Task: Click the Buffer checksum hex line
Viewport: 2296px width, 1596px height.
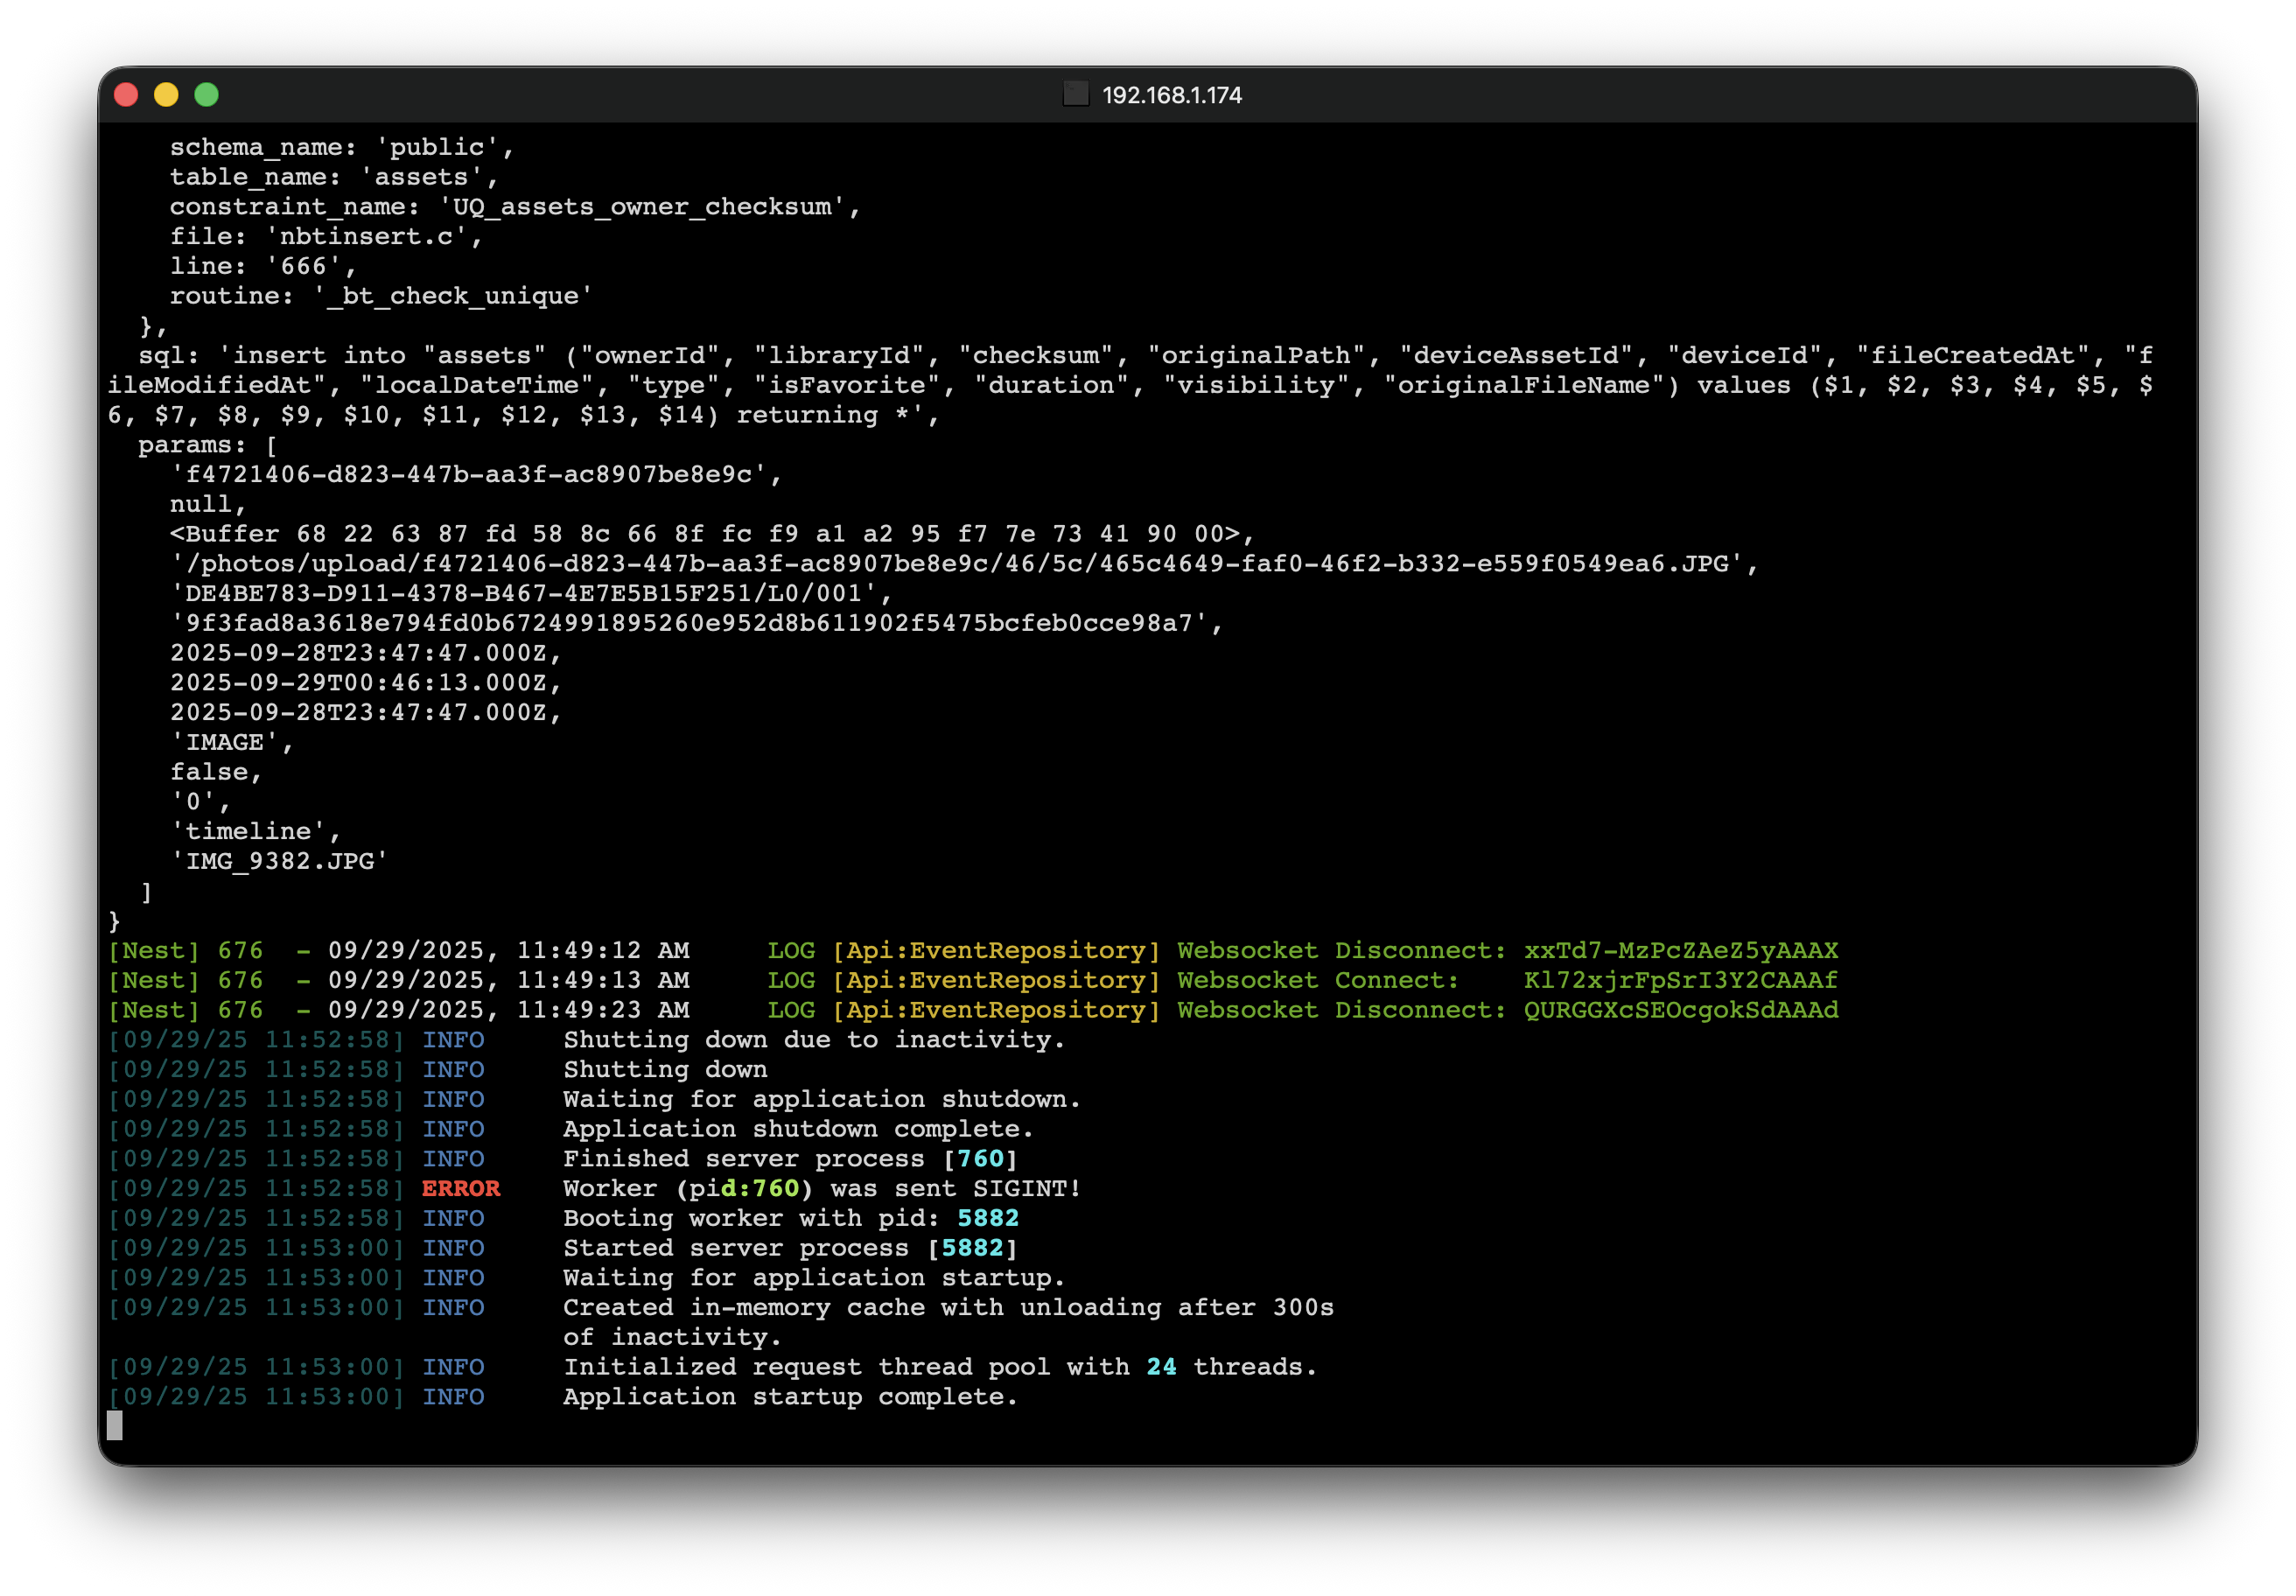Action: click(x=710, y=534)
